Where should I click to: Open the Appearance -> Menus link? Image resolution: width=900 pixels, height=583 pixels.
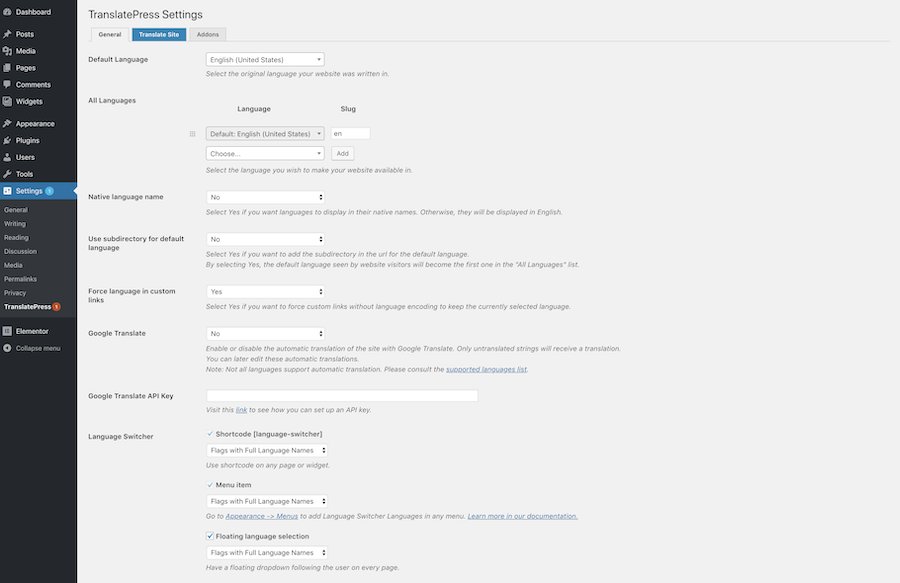click(x=262, y=516)
